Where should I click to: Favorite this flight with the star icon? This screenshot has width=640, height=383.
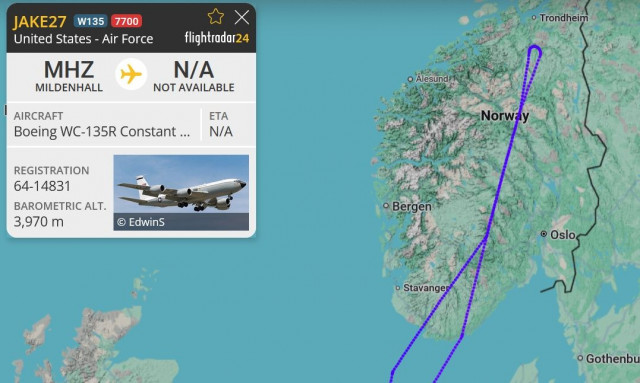coord(216,17)
